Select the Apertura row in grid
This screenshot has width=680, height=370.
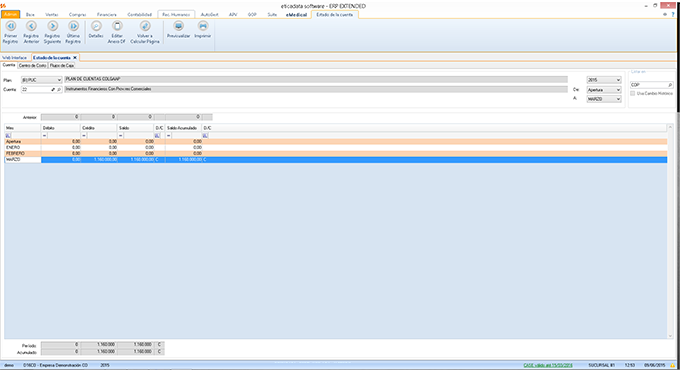coord(336,141)
